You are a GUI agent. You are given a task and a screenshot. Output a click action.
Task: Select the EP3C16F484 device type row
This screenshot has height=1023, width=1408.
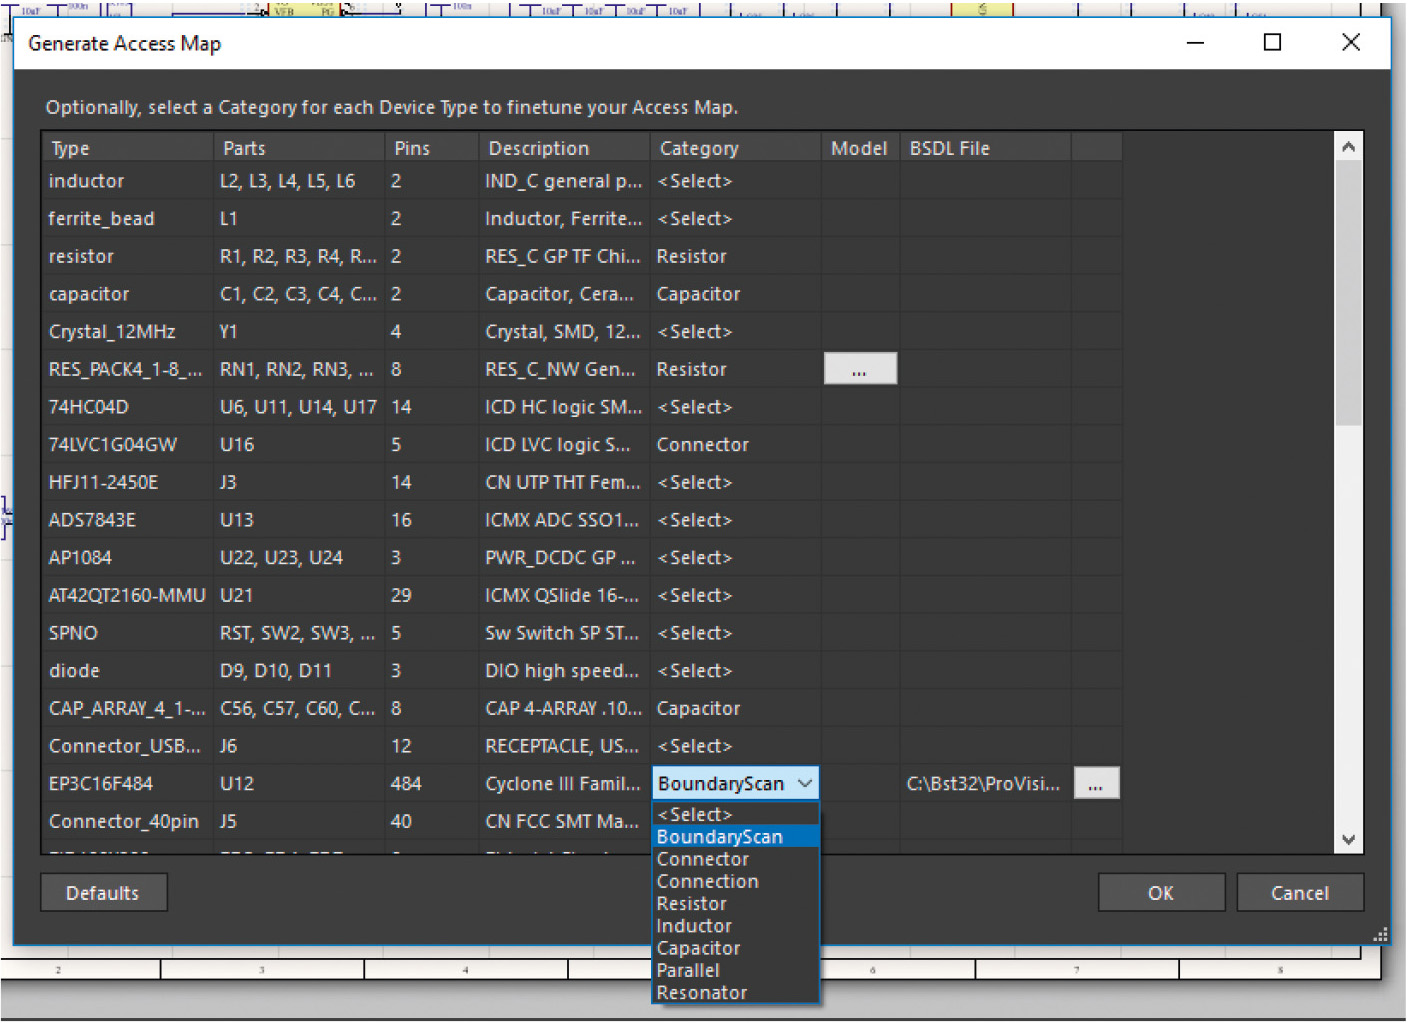[x=101, y=784]
